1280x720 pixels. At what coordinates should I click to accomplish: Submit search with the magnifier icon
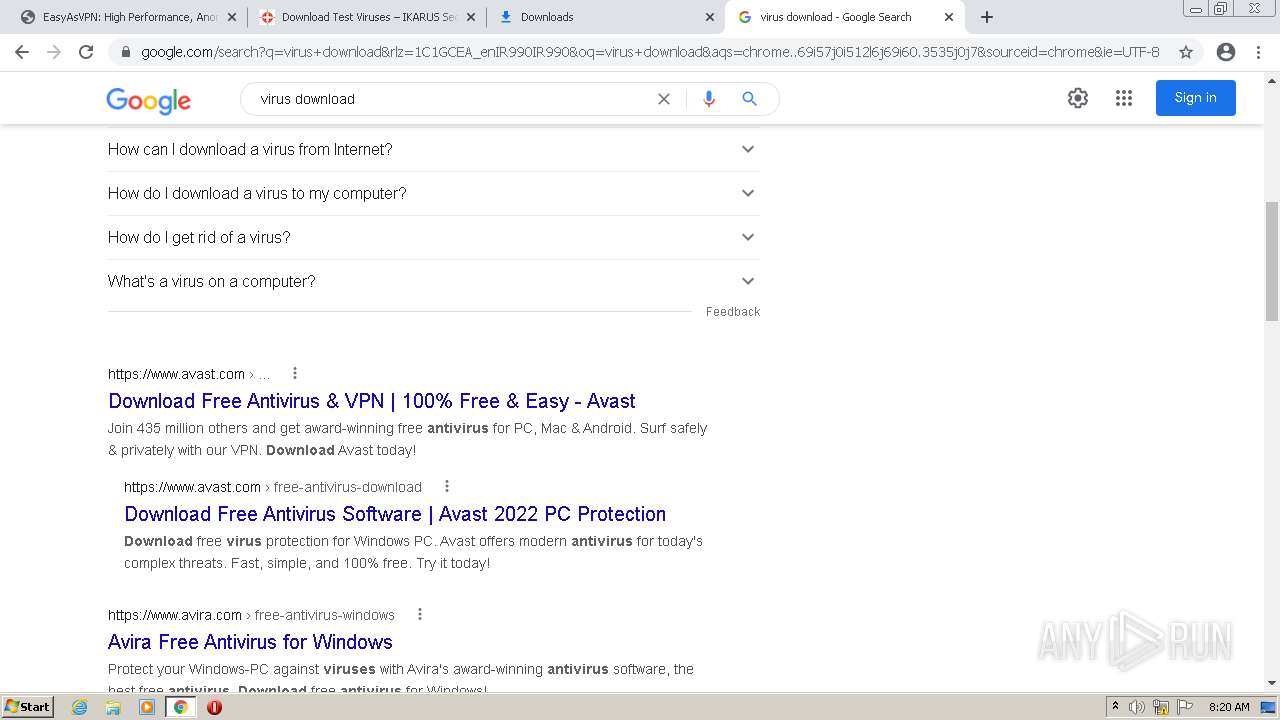coord(749,99)
